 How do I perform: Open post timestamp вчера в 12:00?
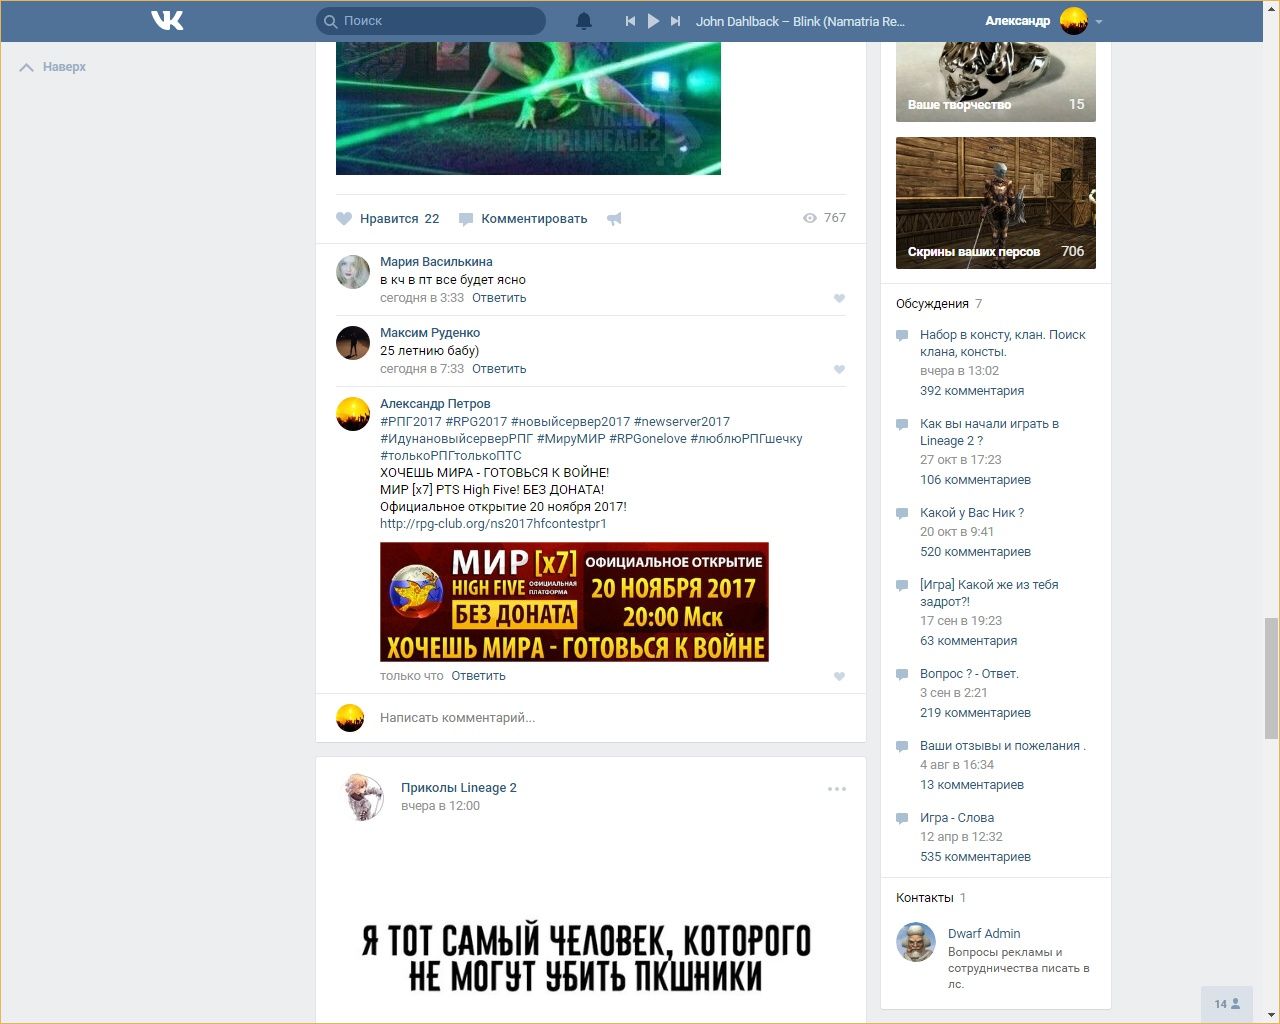pos(440,806)
